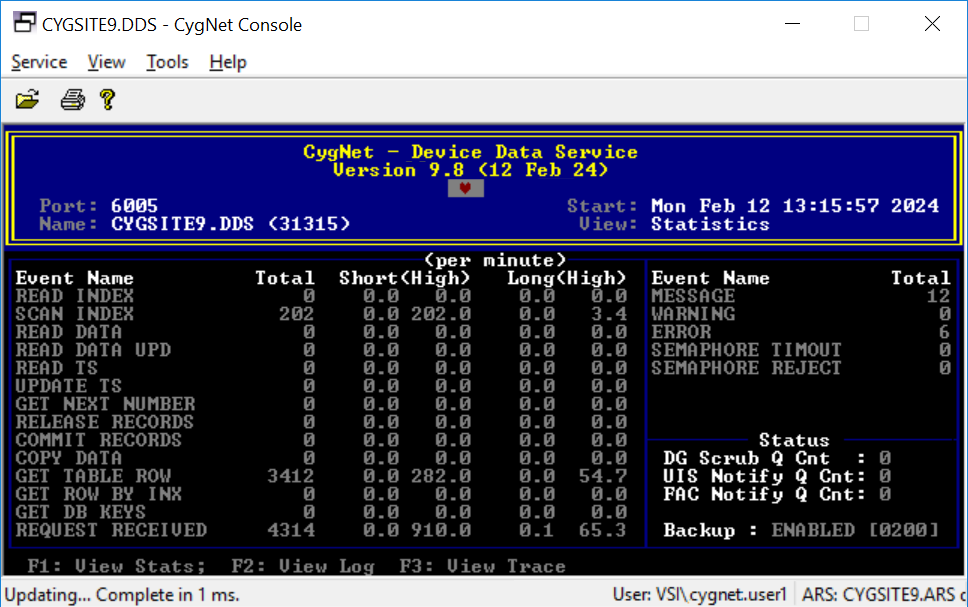Click the F3: View Trace shortcut text
This screenshot has width=968, height=607.
(x=482, y=566)
